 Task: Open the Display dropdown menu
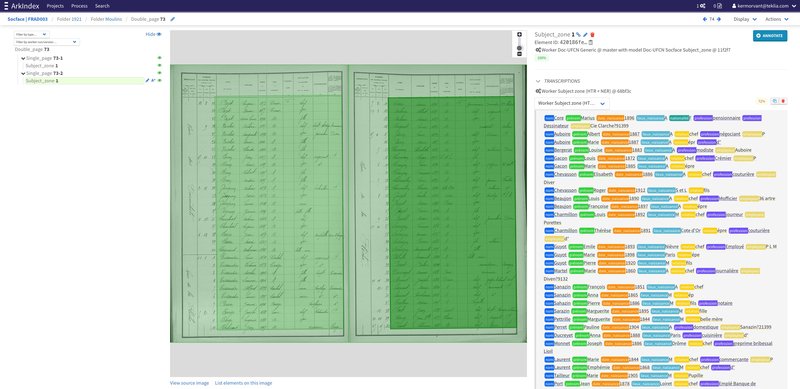744,19
